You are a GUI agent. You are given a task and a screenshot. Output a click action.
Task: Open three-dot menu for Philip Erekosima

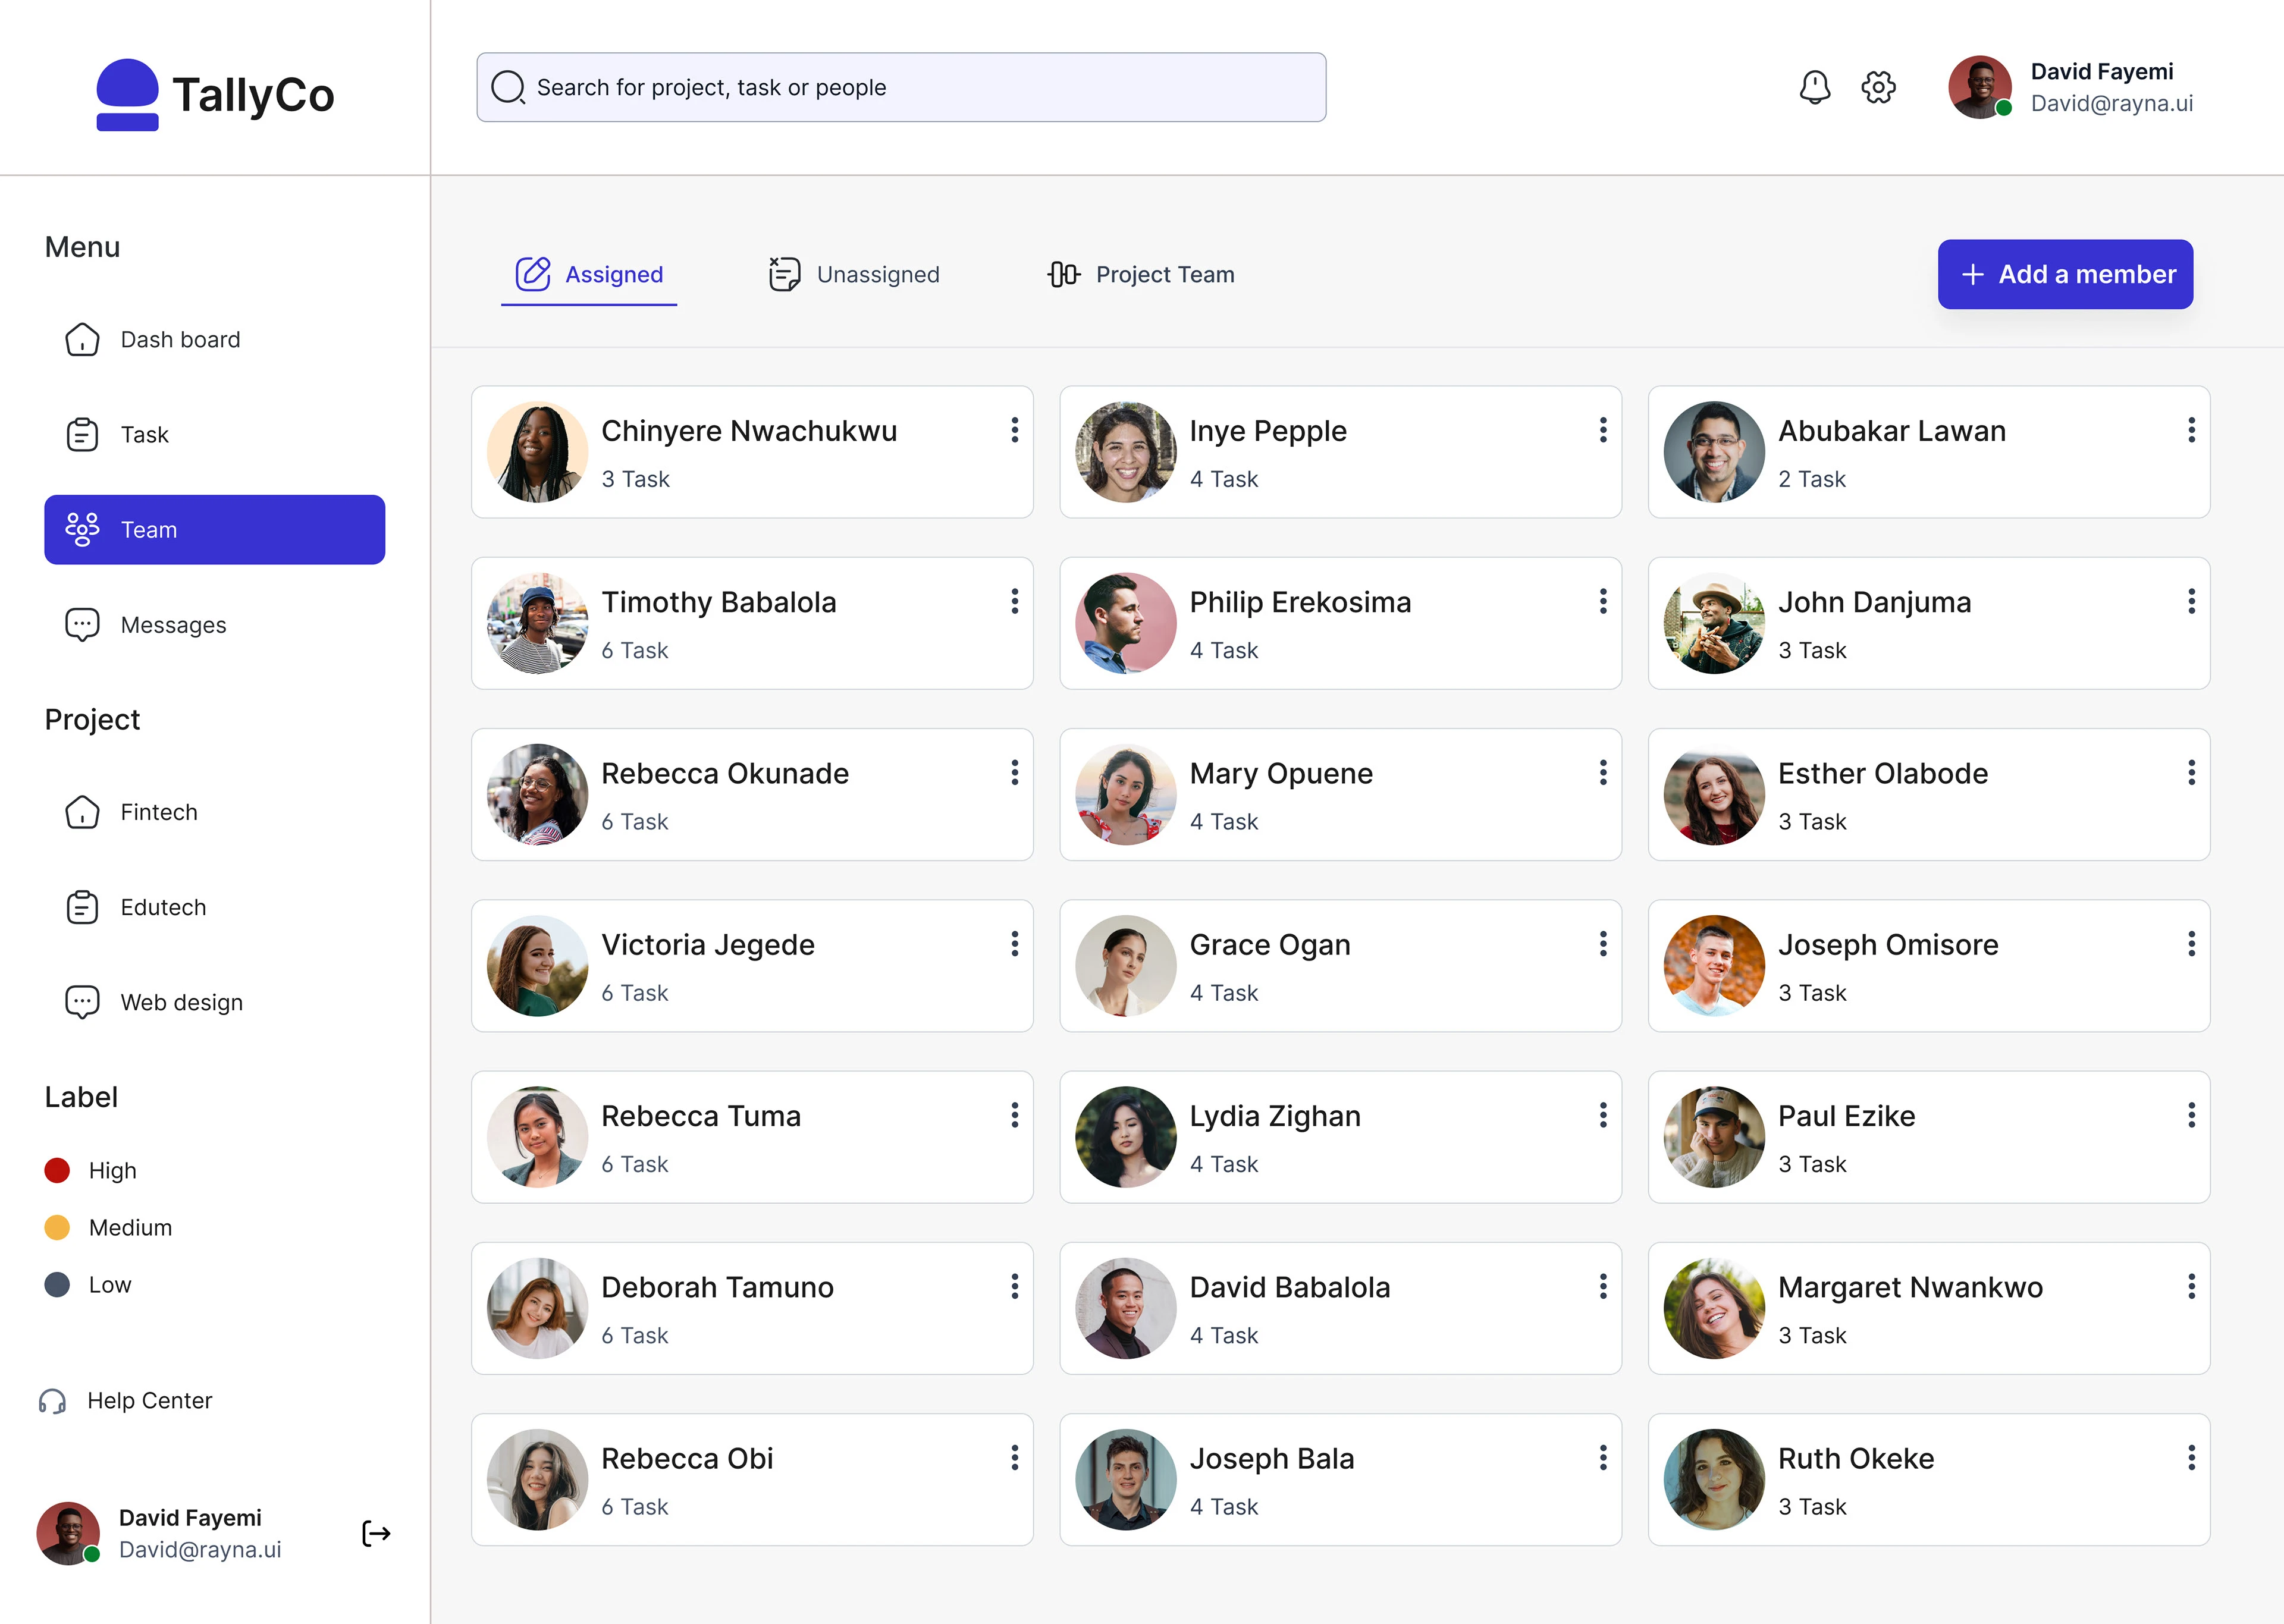(1602, 601)
